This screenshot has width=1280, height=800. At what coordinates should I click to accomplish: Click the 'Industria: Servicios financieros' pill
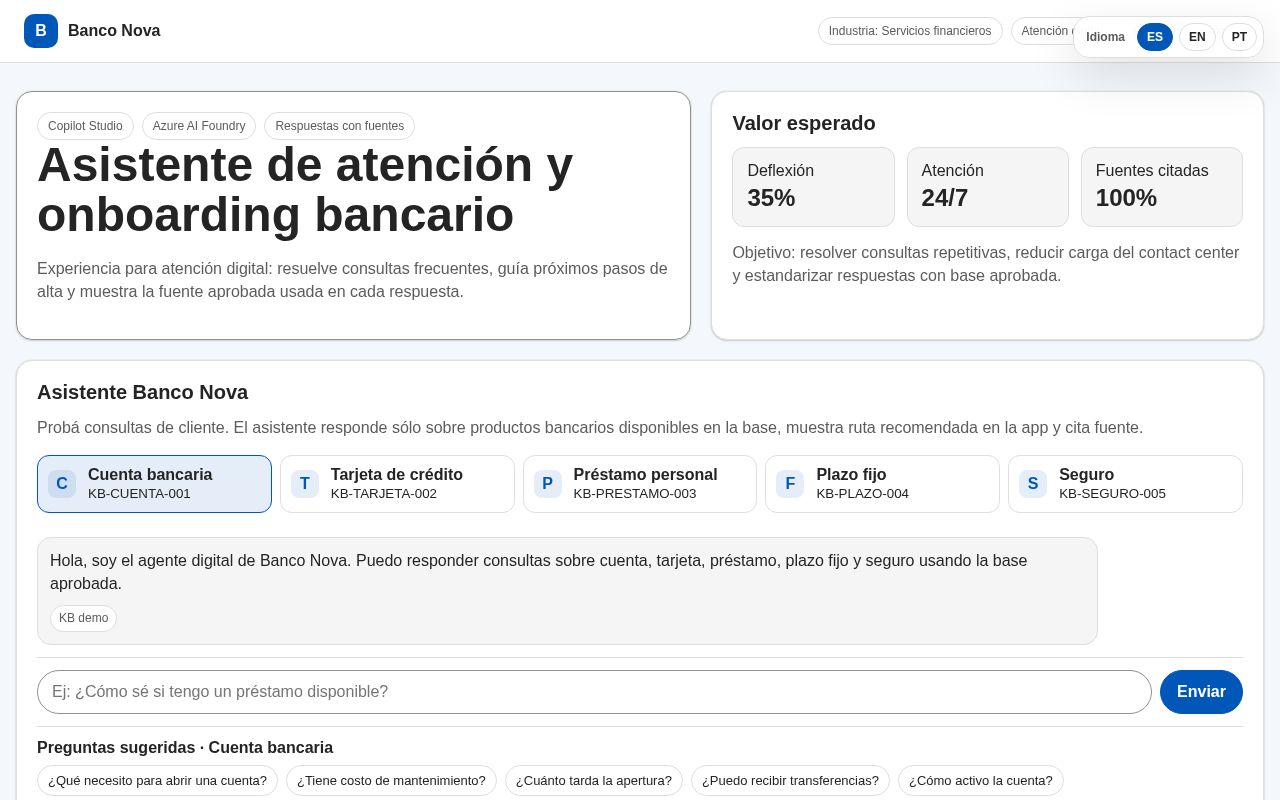(x=910, y=31)
